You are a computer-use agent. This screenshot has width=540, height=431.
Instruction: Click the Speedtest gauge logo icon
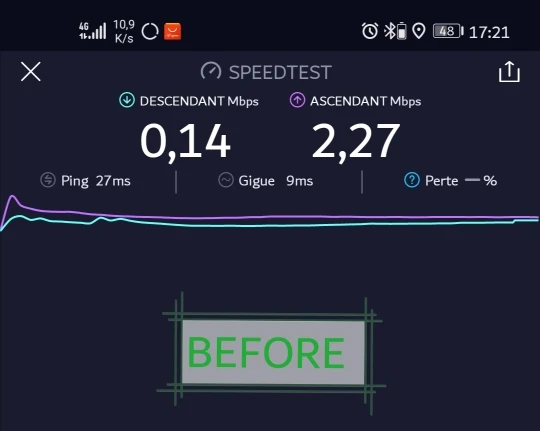pyautogui.click(x=211, y=72)
